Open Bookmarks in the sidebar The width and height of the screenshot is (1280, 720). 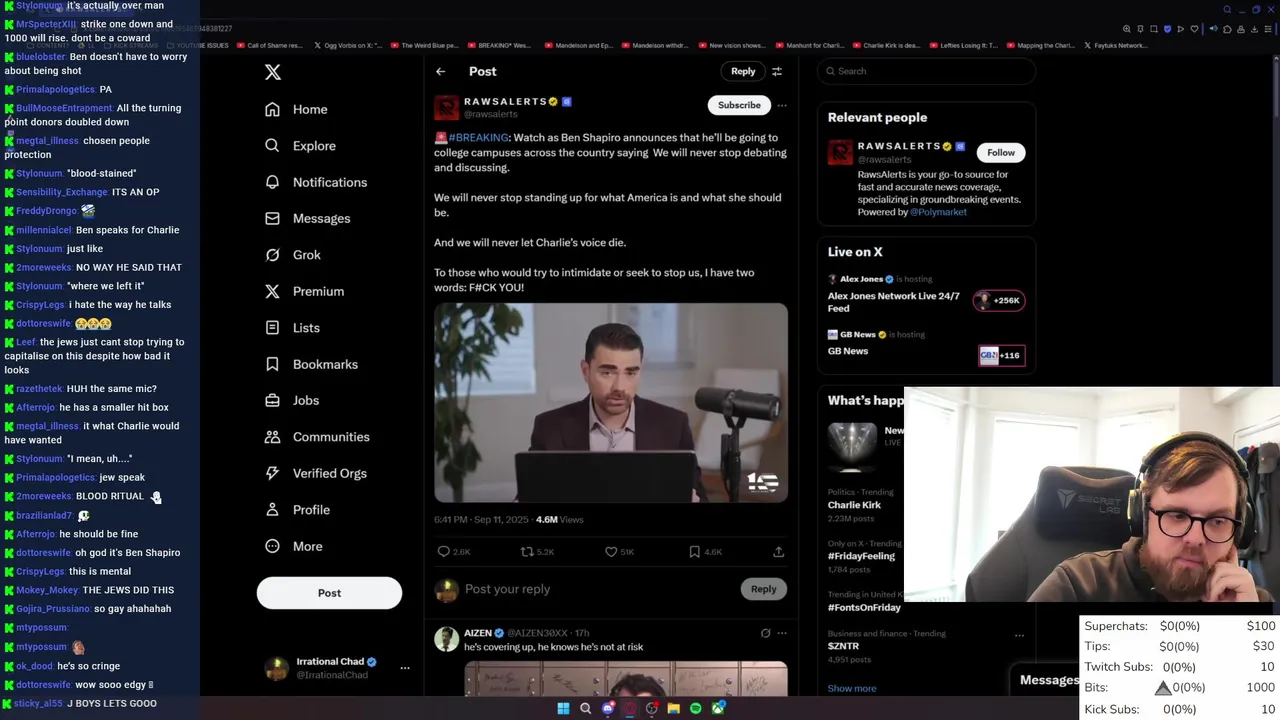click(311, 364)
